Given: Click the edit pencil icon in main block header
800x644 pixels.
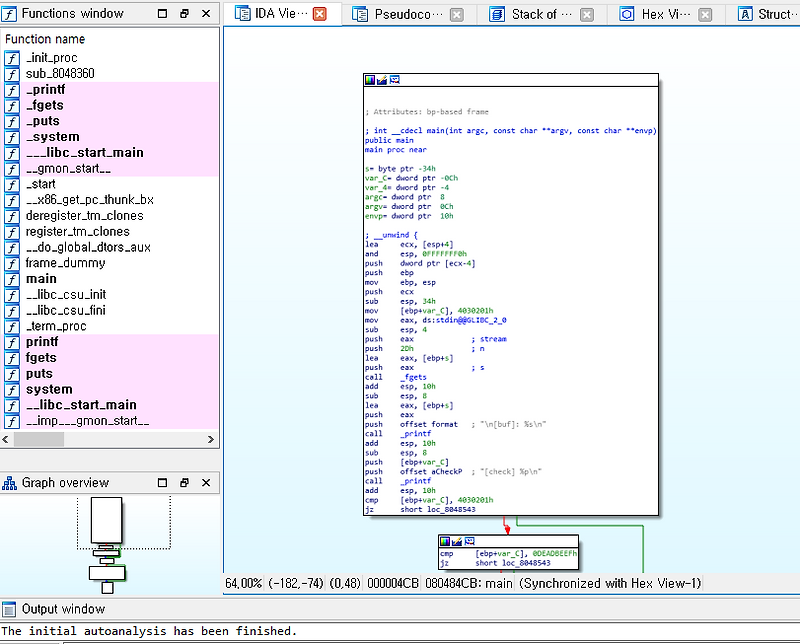Looking at the screenshot, I should point(382,79).
